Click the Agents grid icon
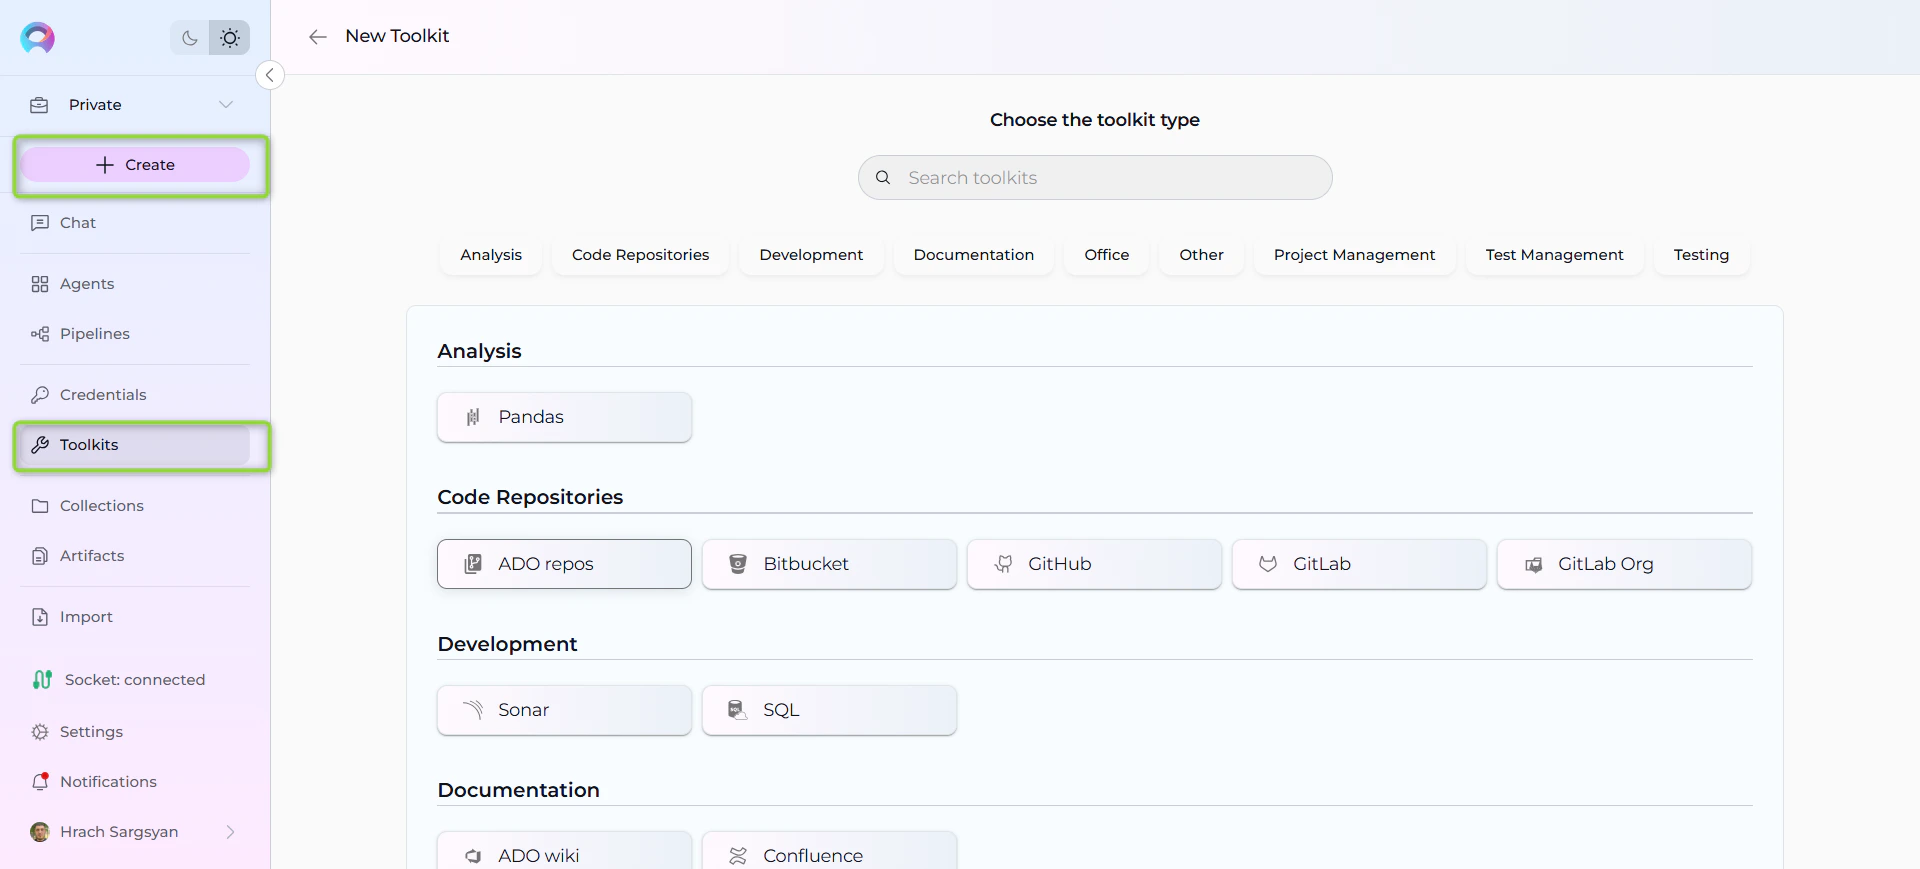This screenshot has height=869, width=1920. pos(40,284)
